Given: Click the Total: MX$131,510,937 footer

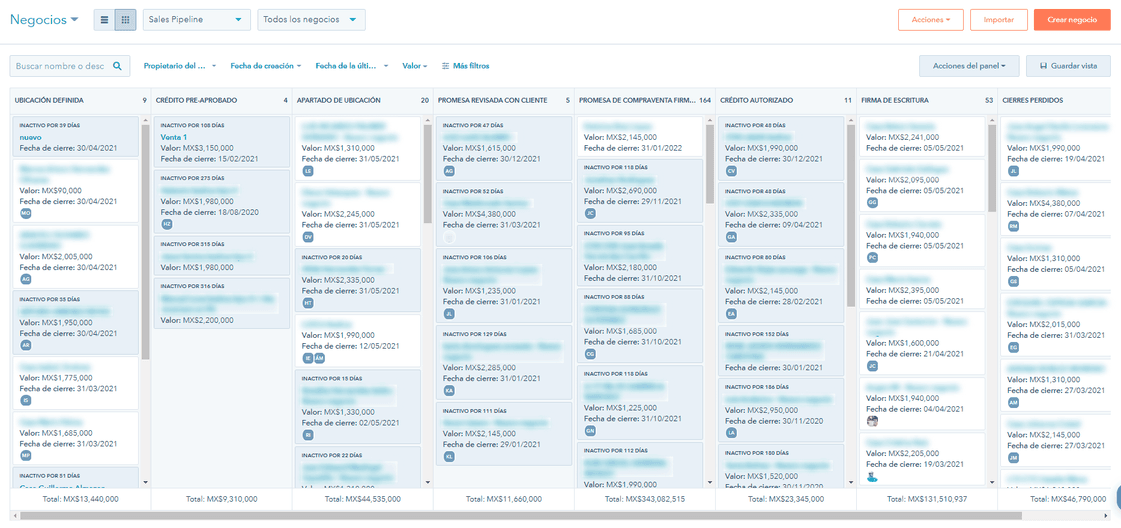Looking at the screenshot, I should click(927, 499).
